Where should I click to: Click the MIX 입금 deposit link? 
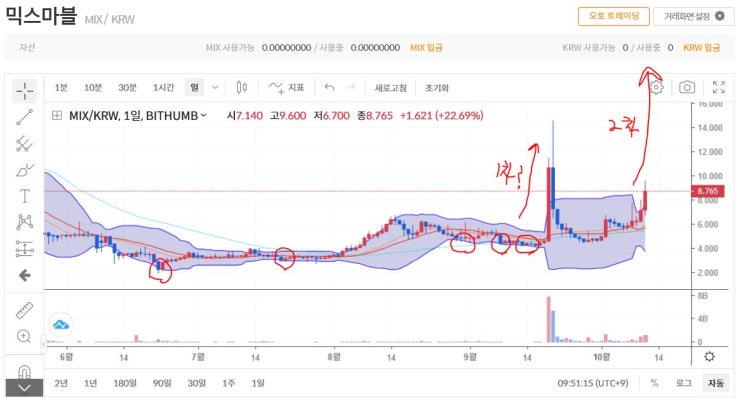426,47
